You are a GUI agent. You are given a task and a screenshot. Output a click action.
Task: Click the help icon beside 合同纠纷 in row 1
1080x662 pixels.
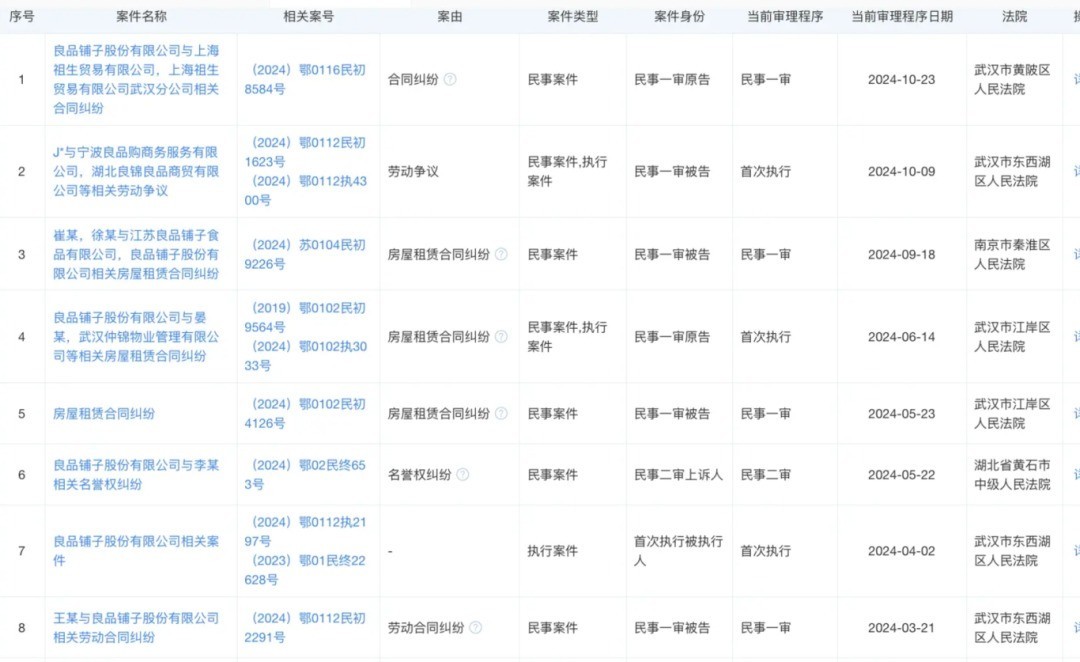pos(450,79)
